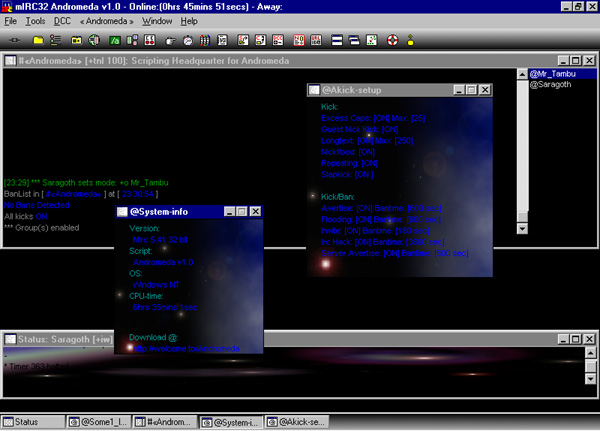Click 'No Bans Detected' in channel window
The height and width of the screenshot is (431, 600).
37,205
